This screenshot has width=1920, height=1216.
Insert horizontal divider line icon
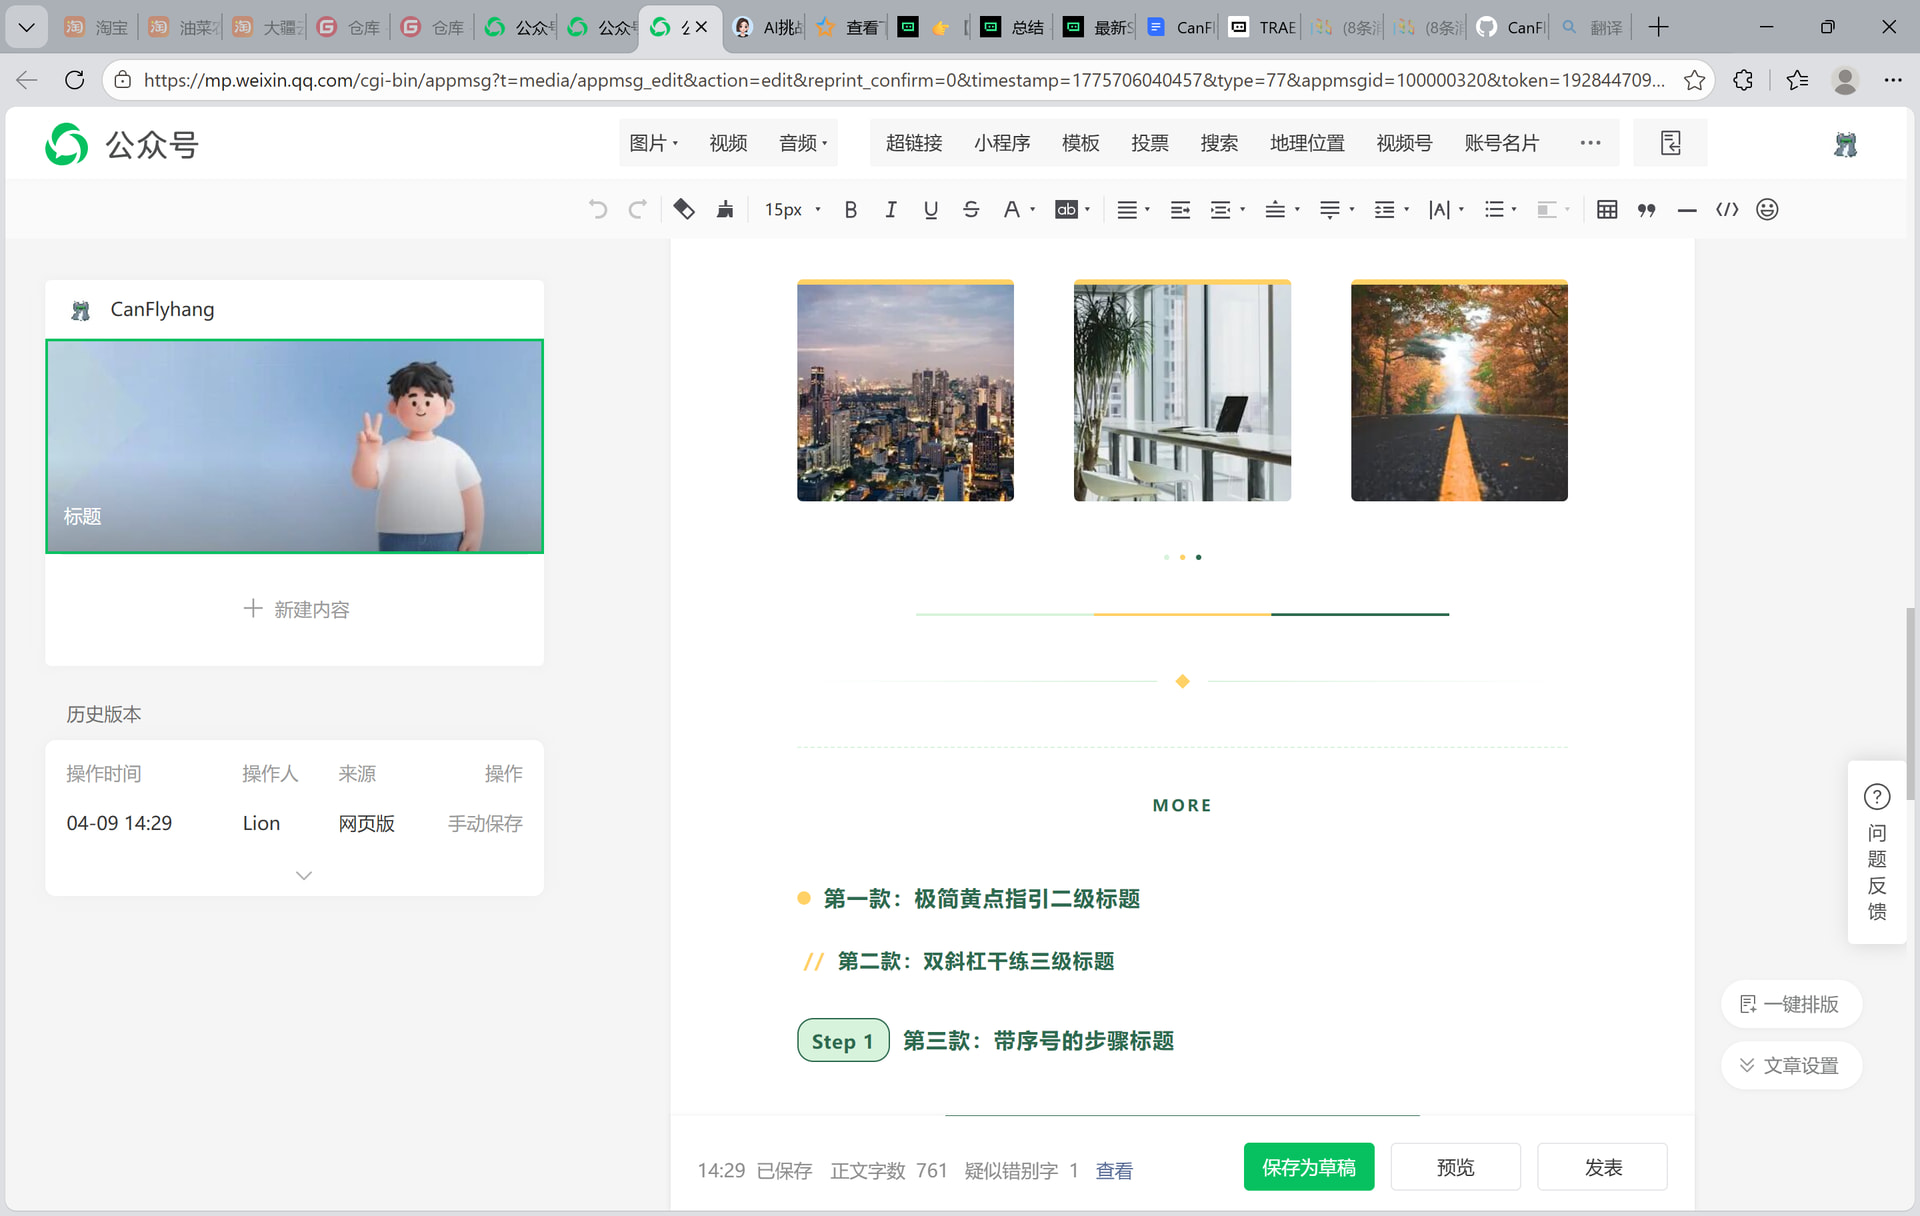coord(1686,209)
